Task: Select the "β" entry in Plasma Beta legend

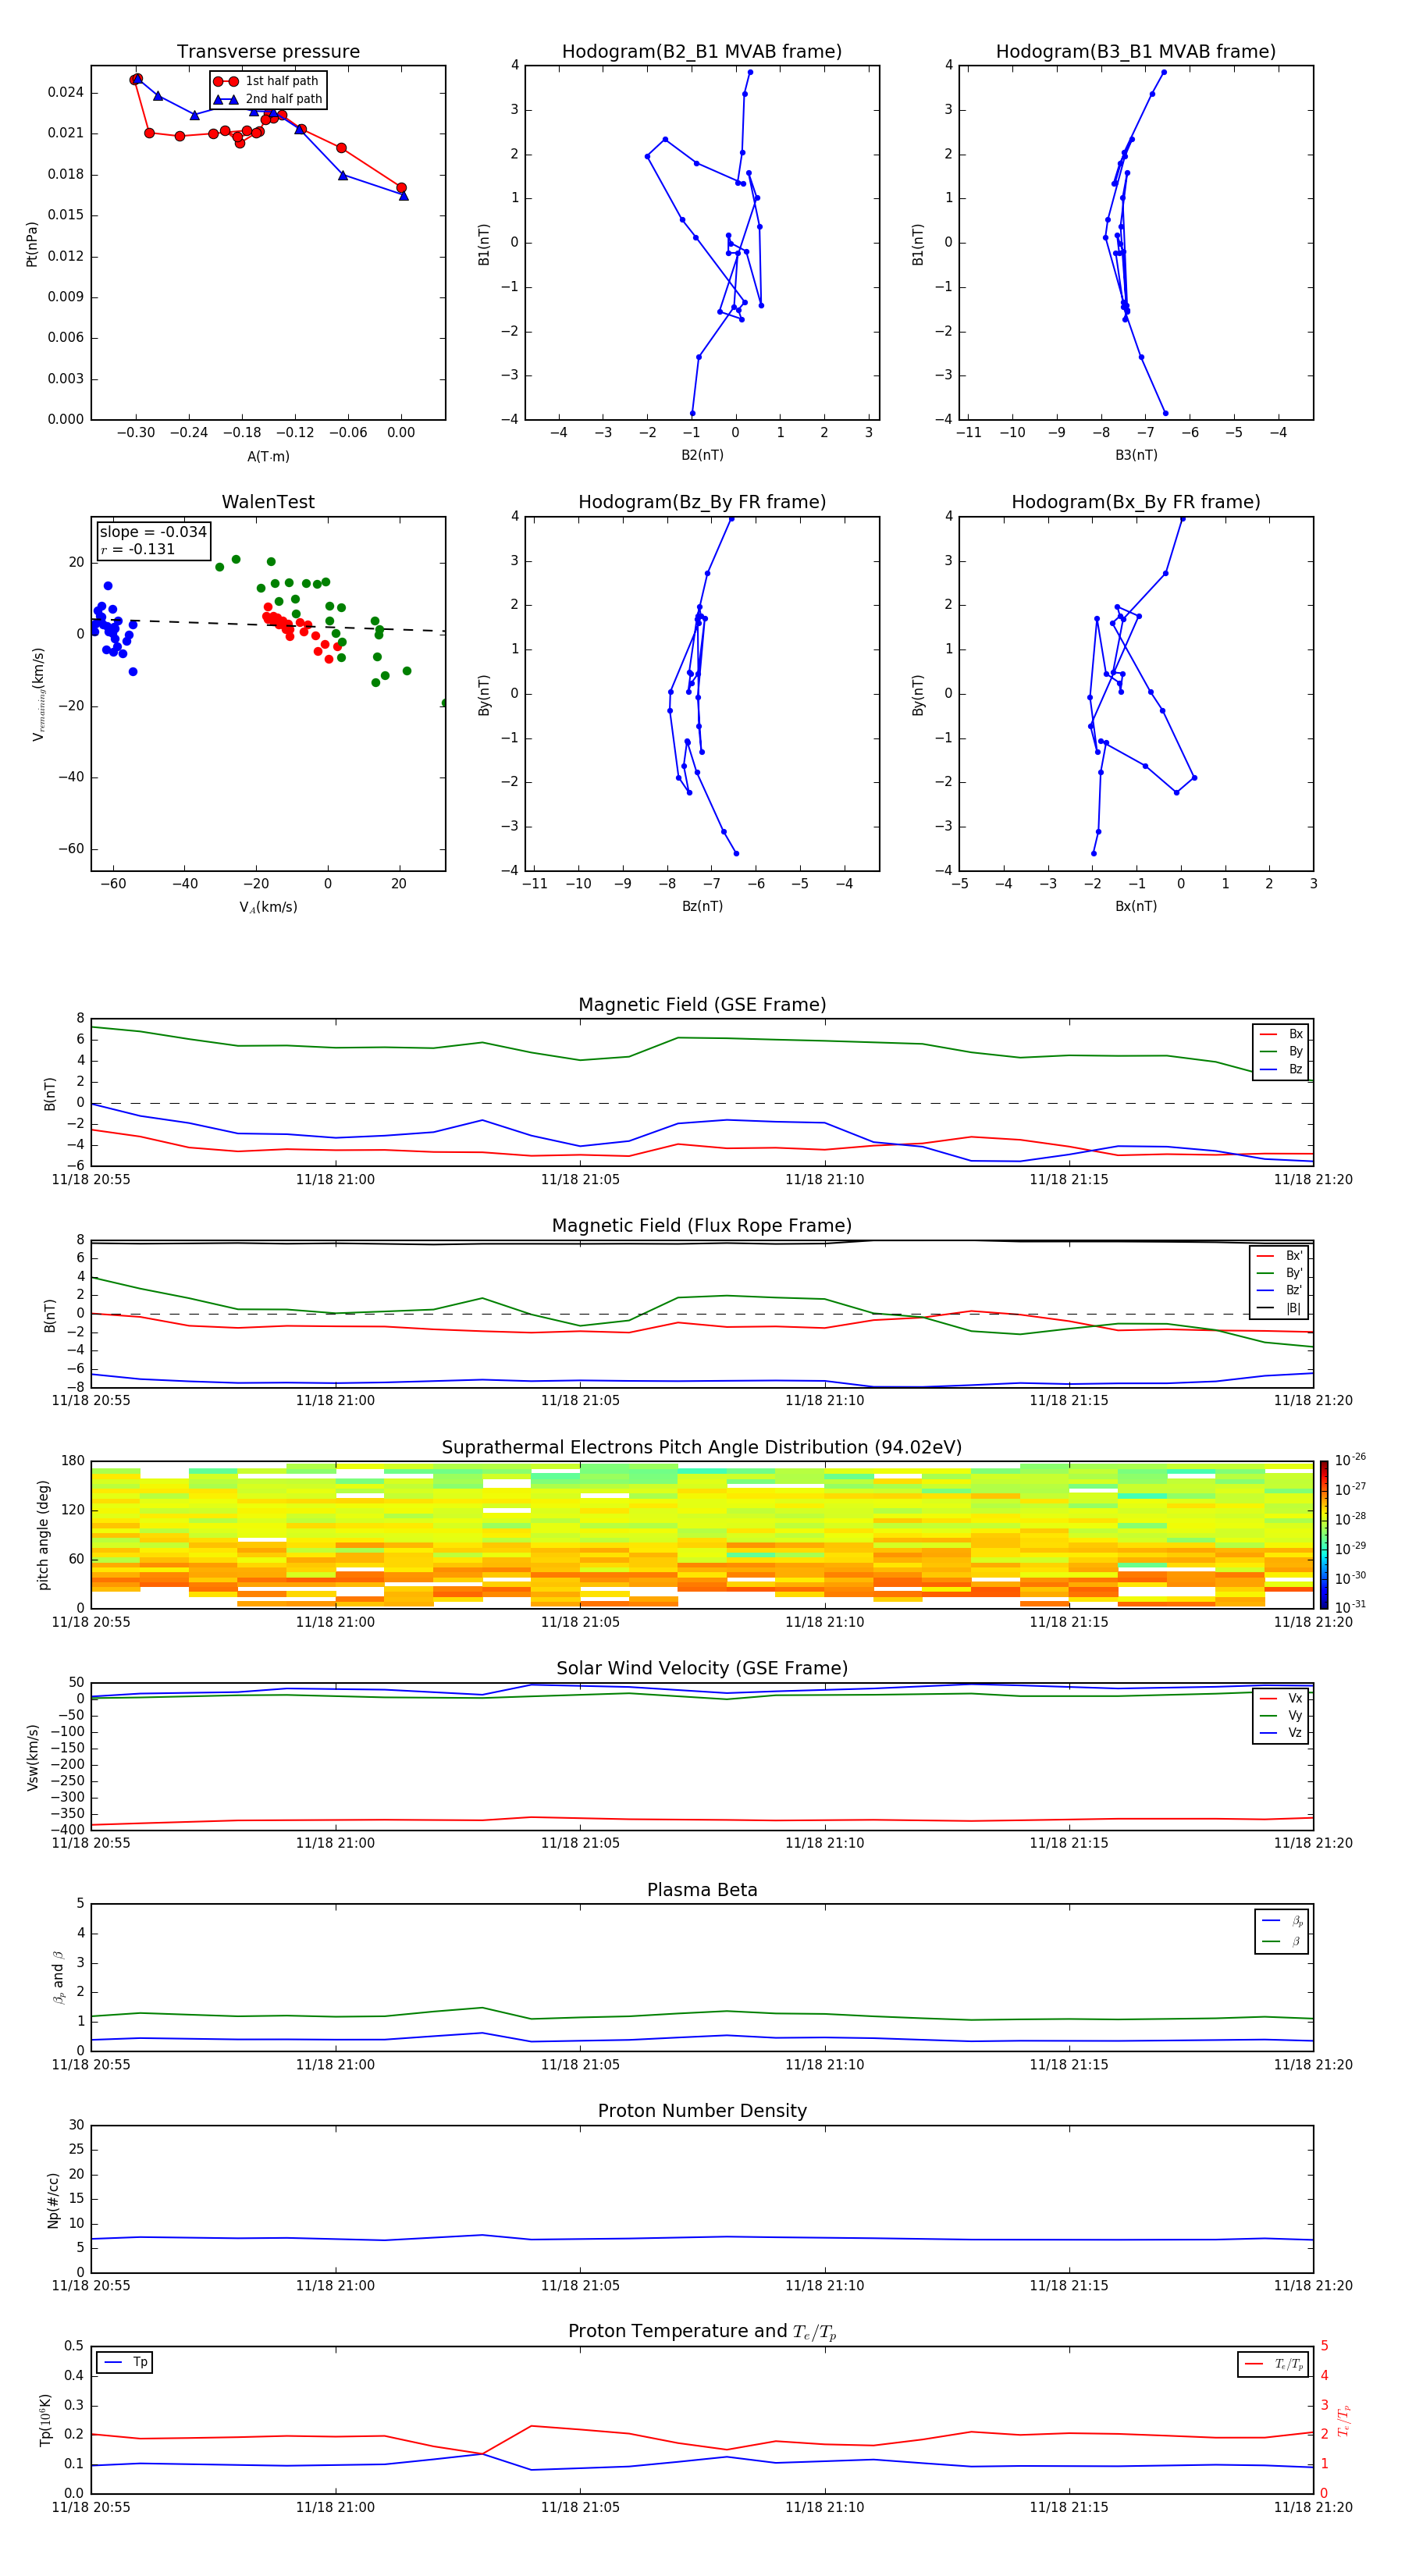Action: 1282,1941
